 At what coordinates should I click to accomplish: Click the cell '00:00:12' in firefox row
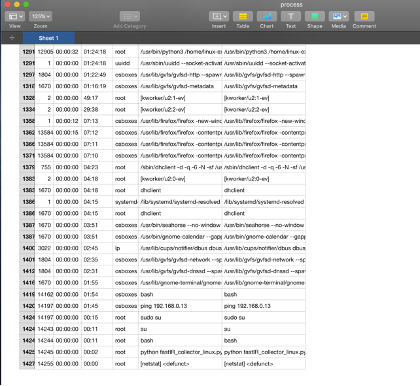tap(67, 121)
